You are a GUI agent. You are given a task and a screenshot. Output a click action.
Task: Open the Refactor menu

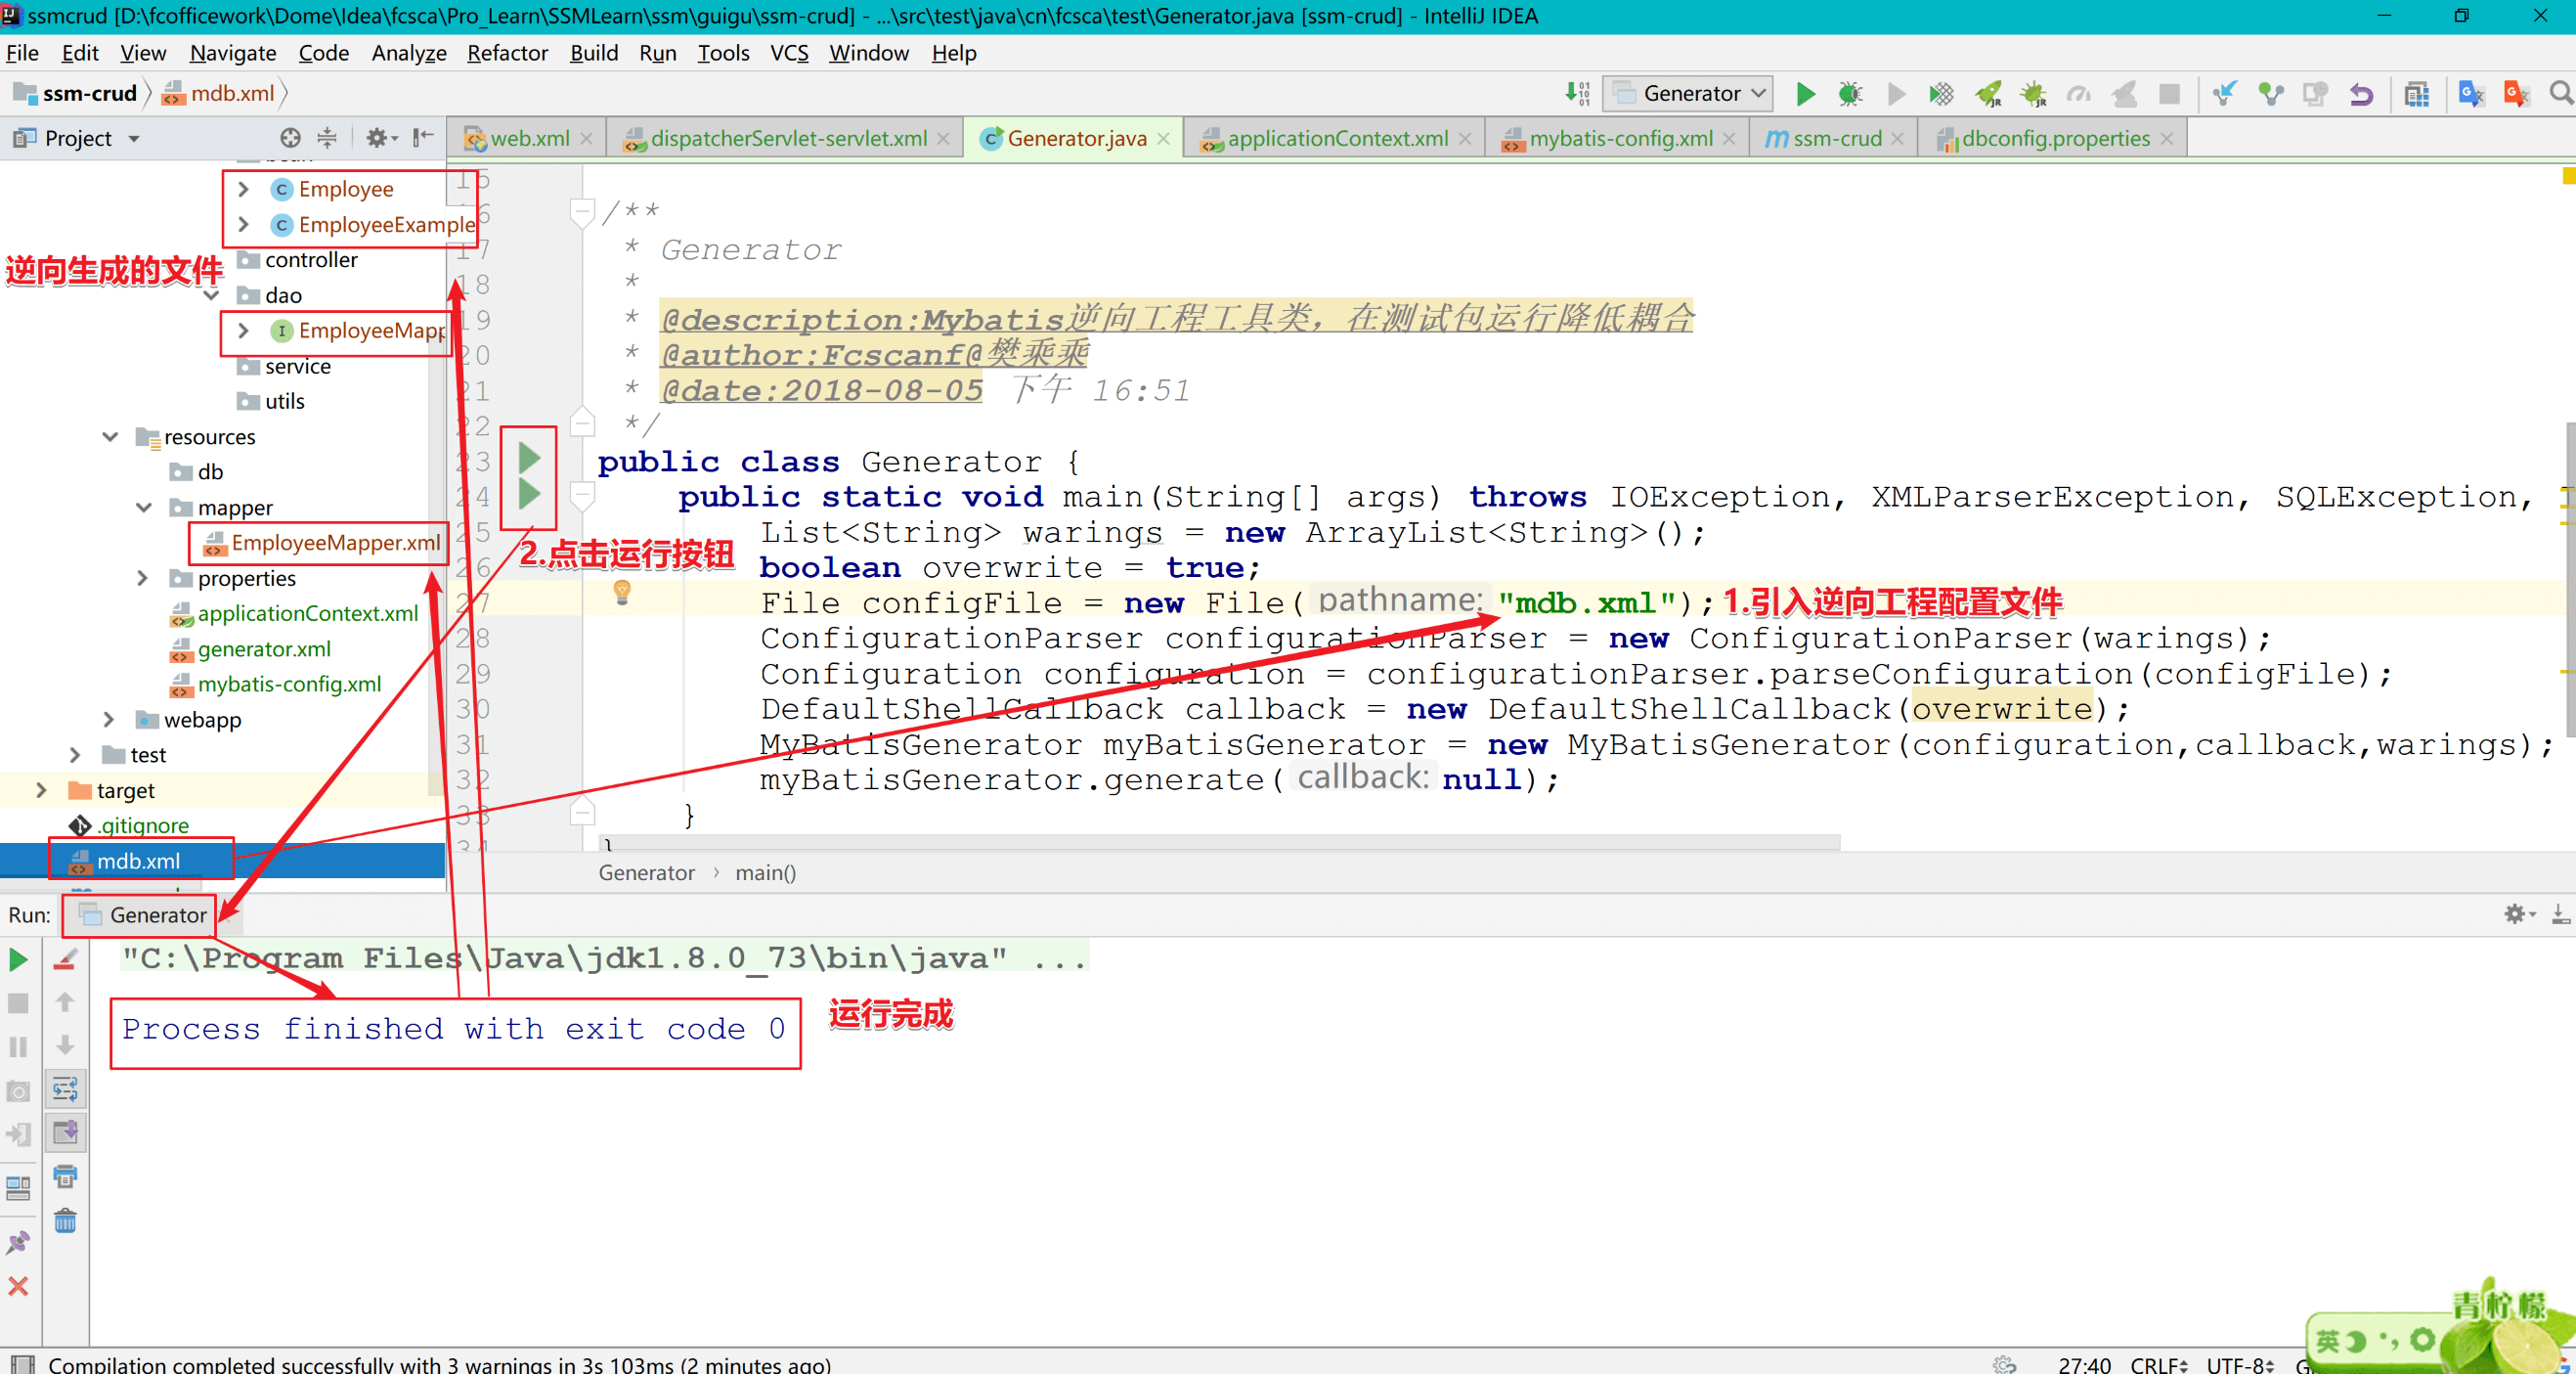[x=507, y=53]
